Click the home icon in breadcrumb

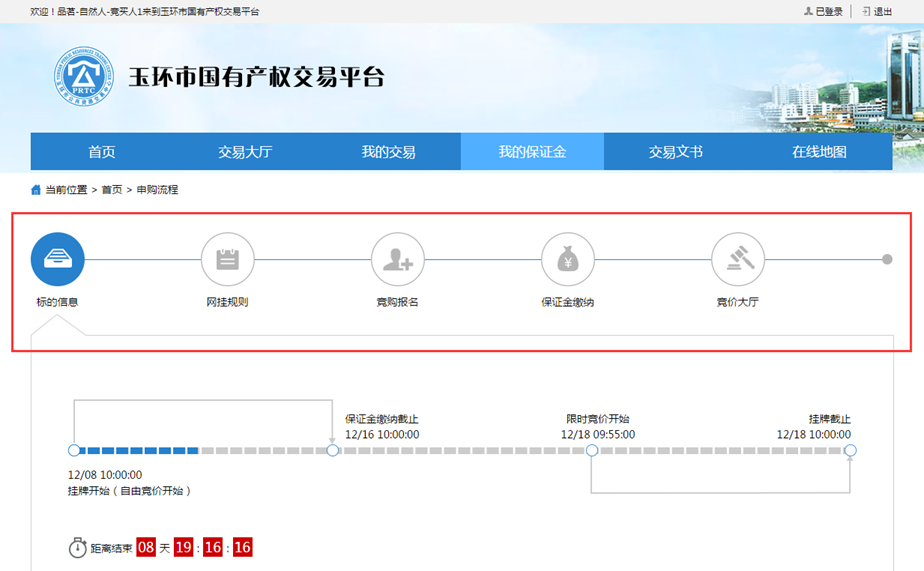[36, 189]
